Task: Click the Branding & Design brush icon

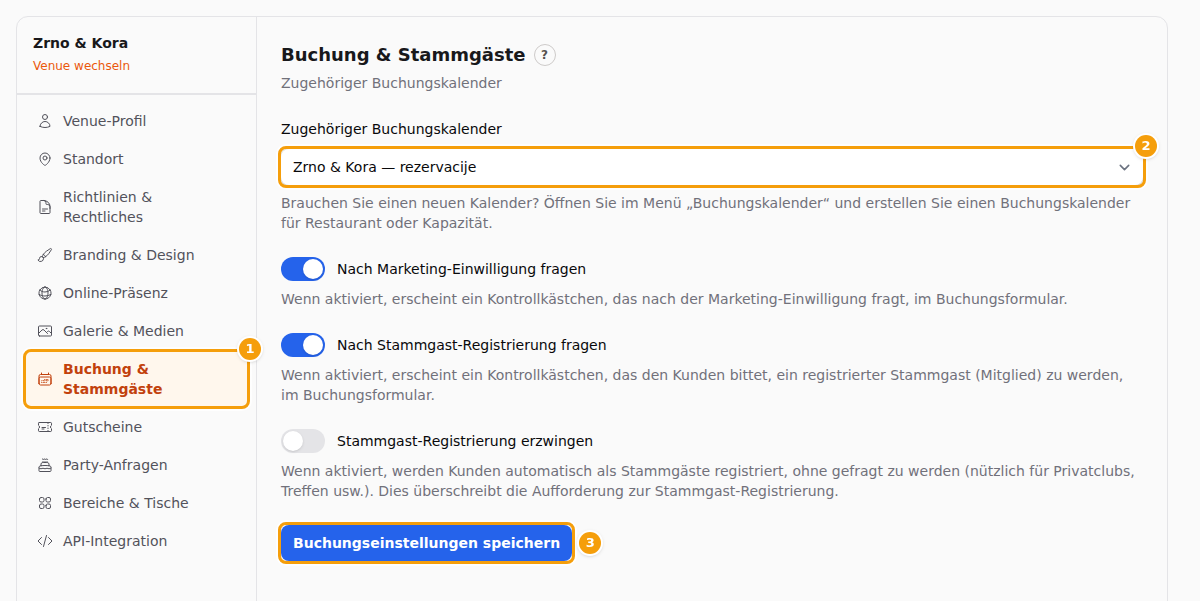Action: 44,255
